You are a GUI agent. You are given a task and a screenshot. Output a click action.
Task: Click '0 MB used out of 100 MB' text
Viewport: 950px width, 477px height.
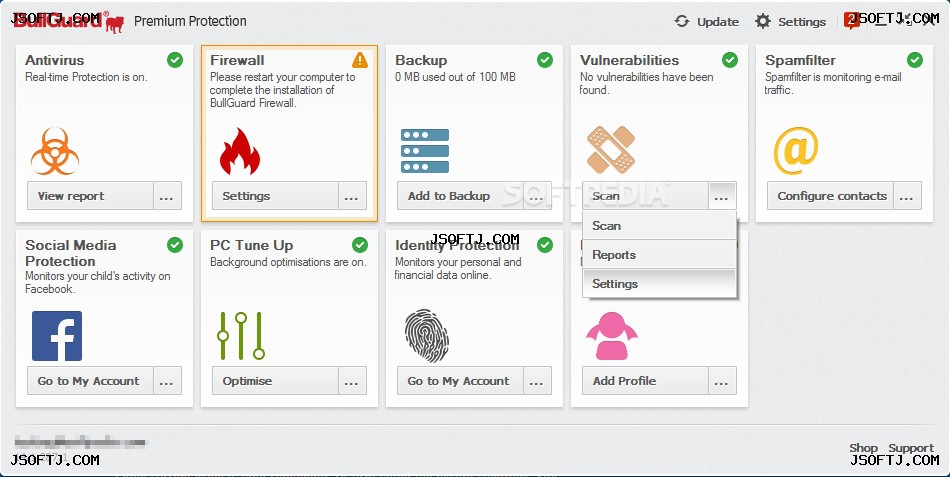[456, 77]
